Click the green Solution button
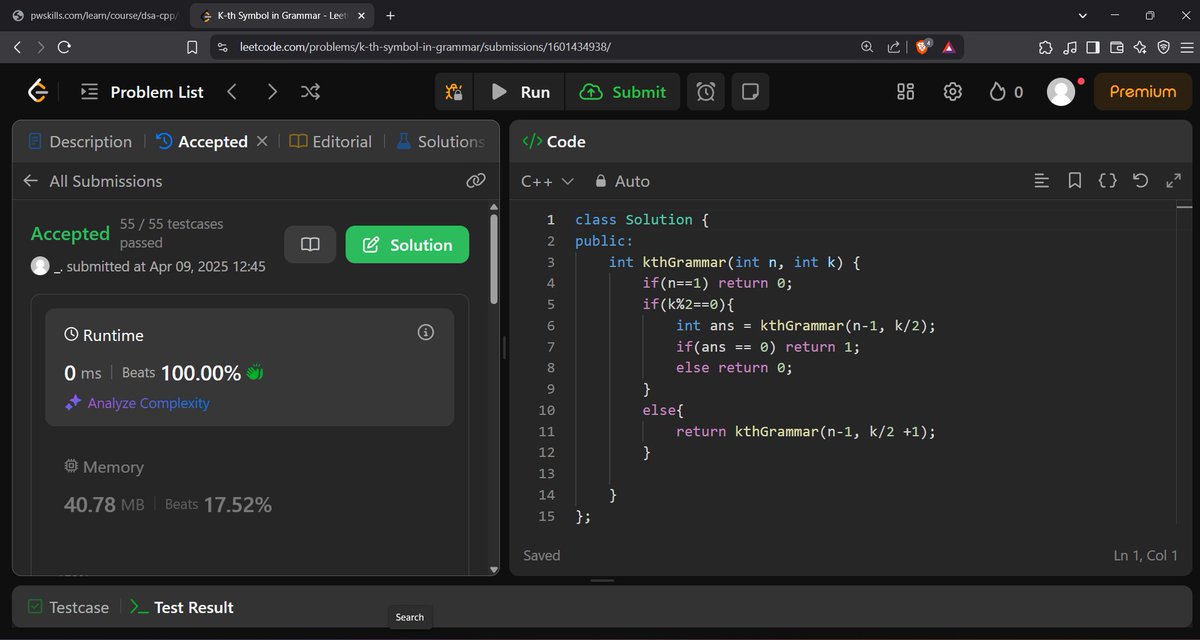Viewport: 1200px width, 640px height. coord(407,245)
